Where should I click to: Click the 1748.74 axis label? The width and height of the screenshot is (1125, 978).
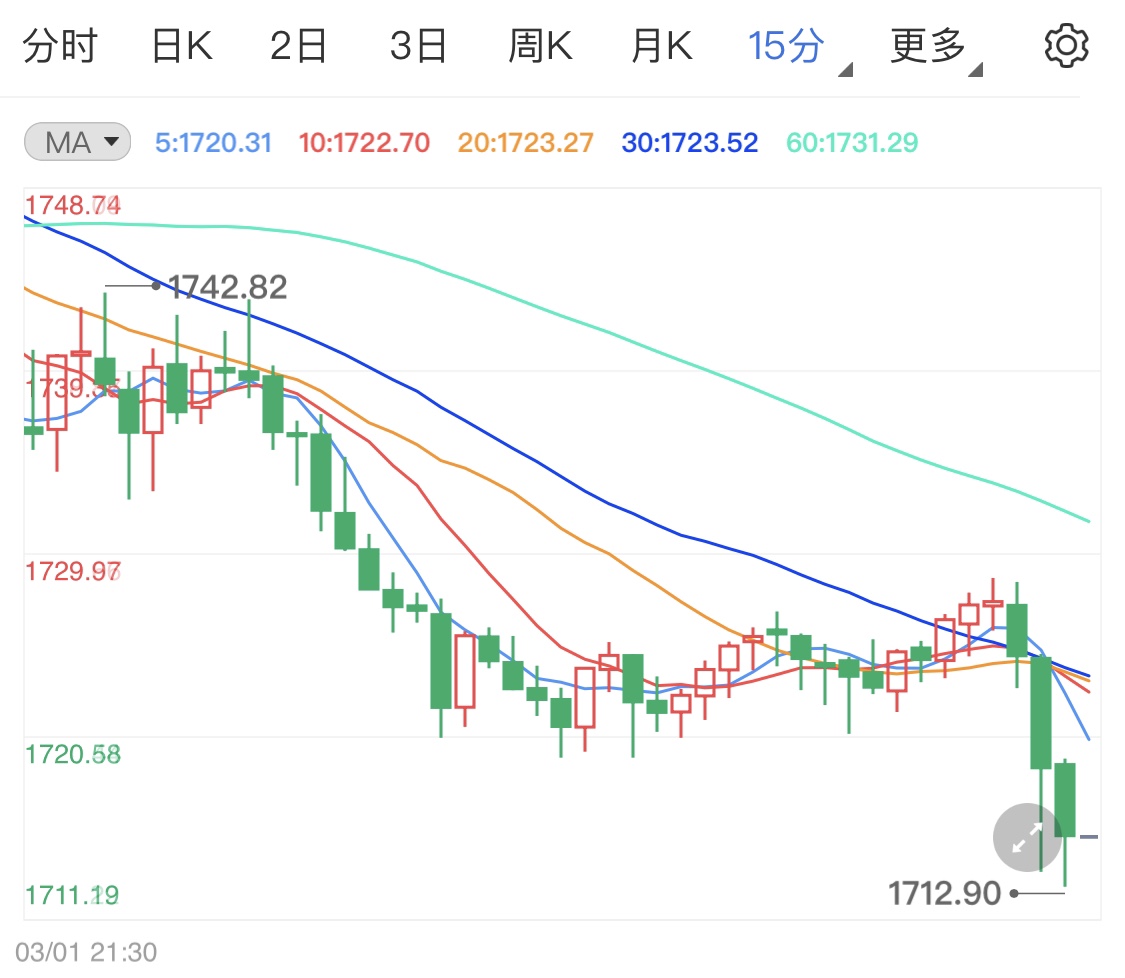click(x=73, y=205)
